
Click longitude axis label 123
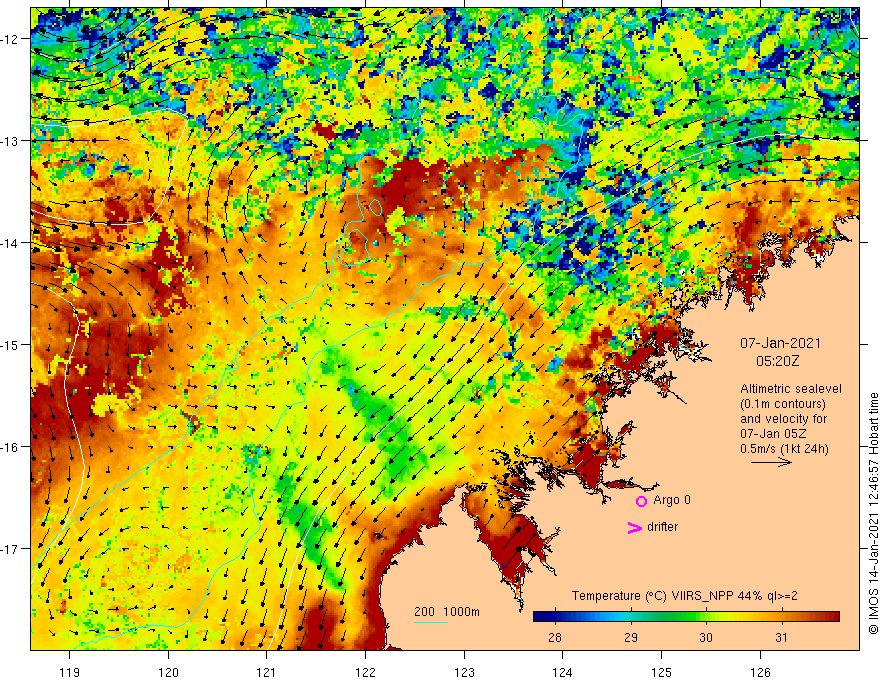point(464,672)
